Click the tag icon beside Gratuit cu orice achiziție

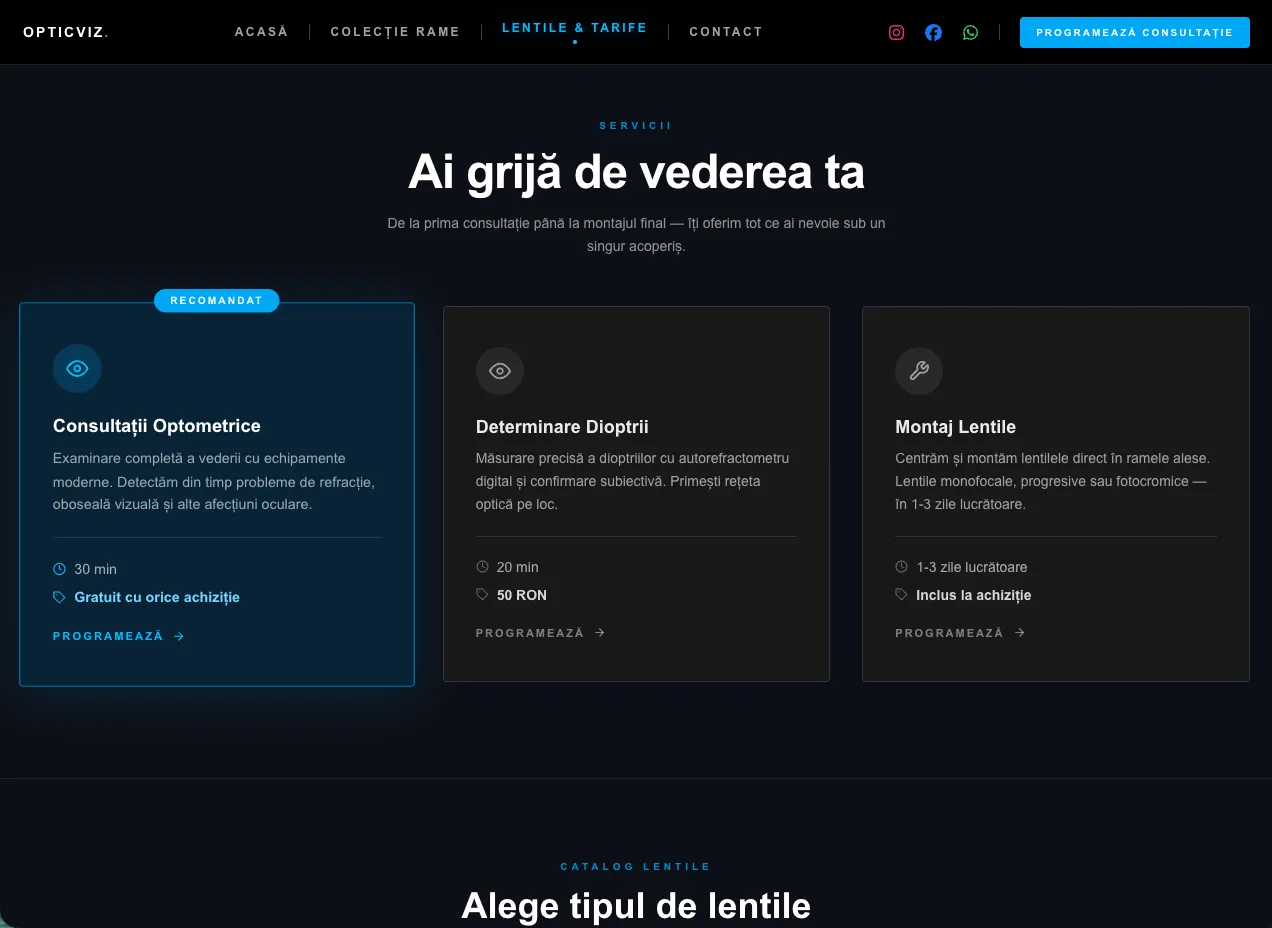[59, 597]
